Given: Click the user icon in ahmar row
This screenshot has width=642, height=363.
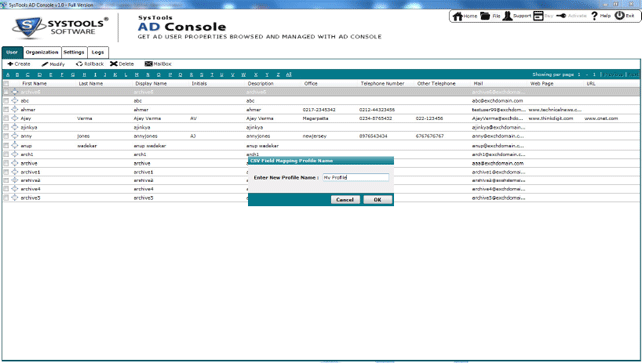Looking at the screenshot, I should tap(15, 109).
